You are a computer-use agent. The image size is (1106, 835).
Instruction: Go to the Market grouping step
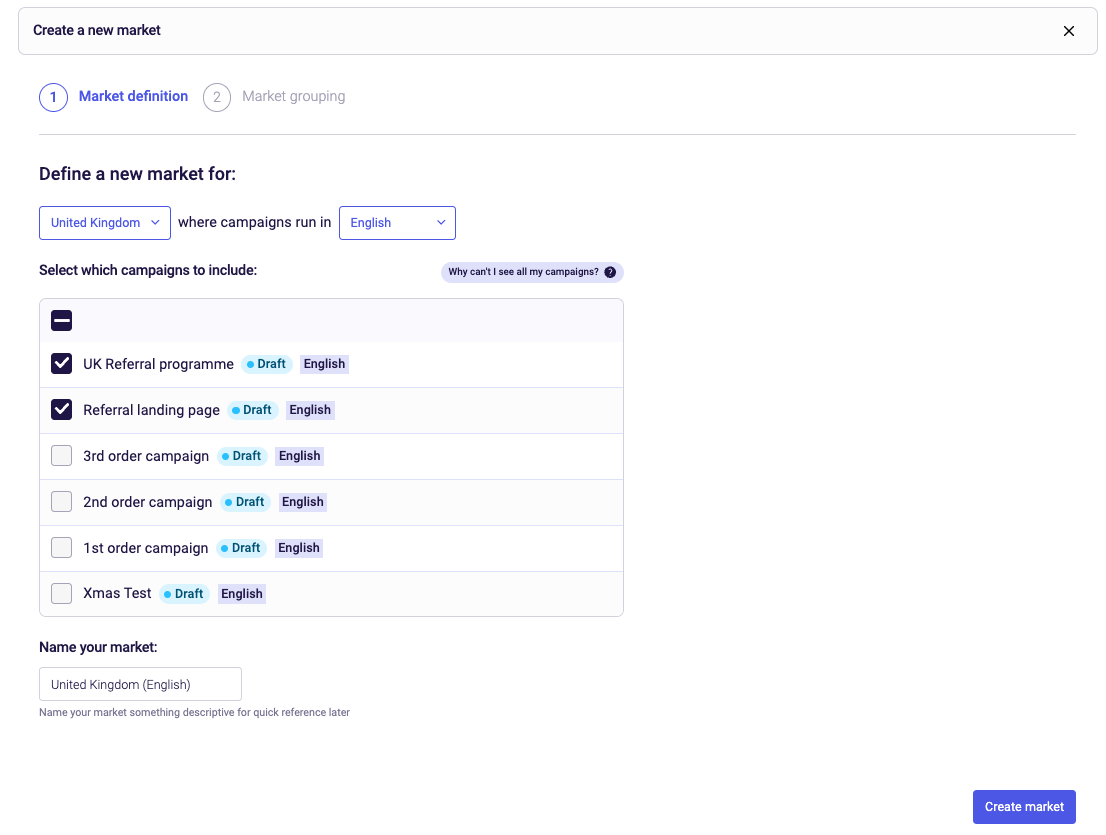293,97
